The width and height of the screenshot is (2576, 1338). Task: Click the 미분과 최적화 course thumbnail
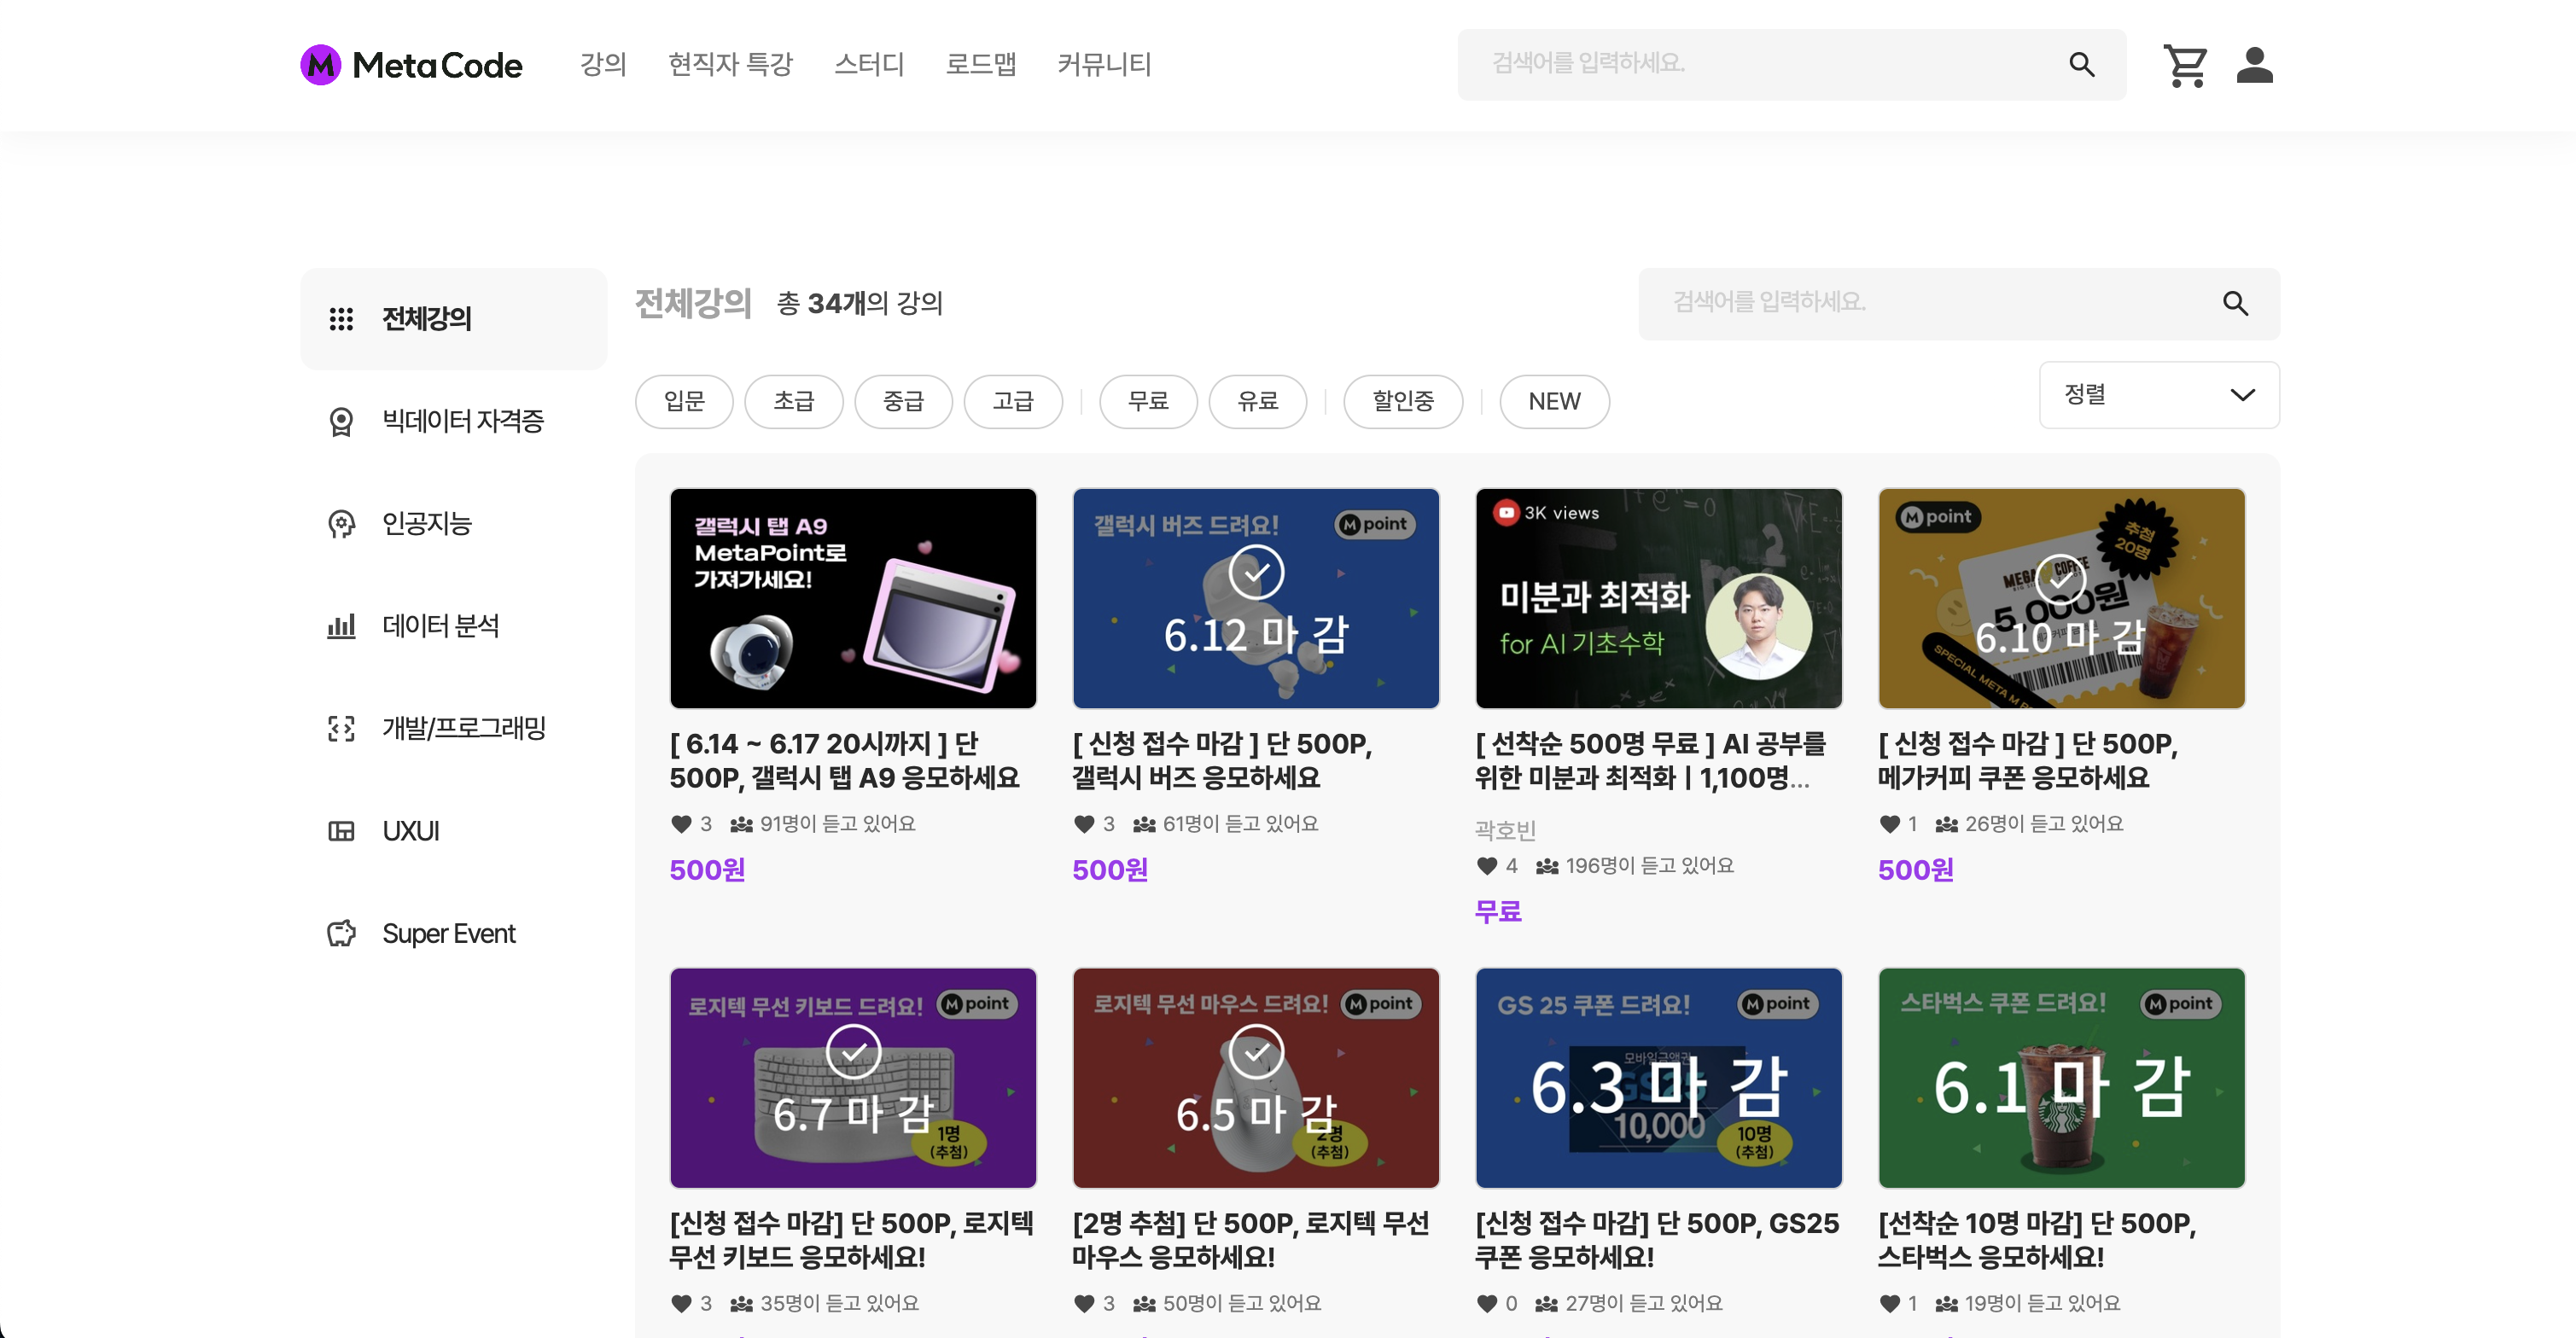pyautogui.click(x=1658, y=598)
